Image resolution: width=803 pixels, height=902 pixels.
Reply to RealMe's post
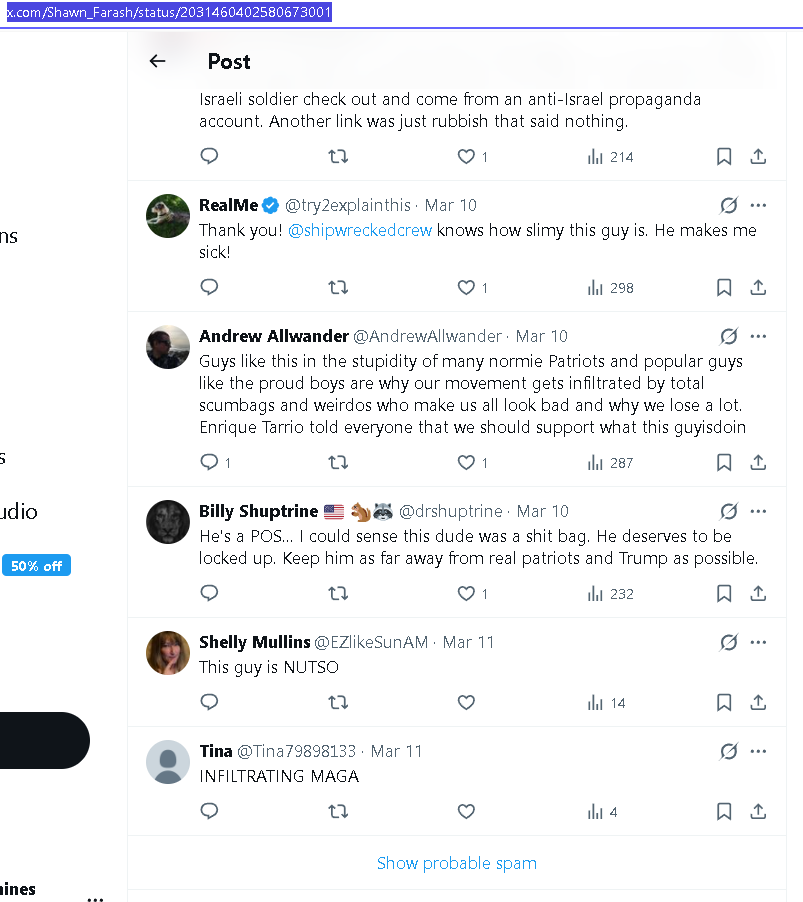pos(209,288)
